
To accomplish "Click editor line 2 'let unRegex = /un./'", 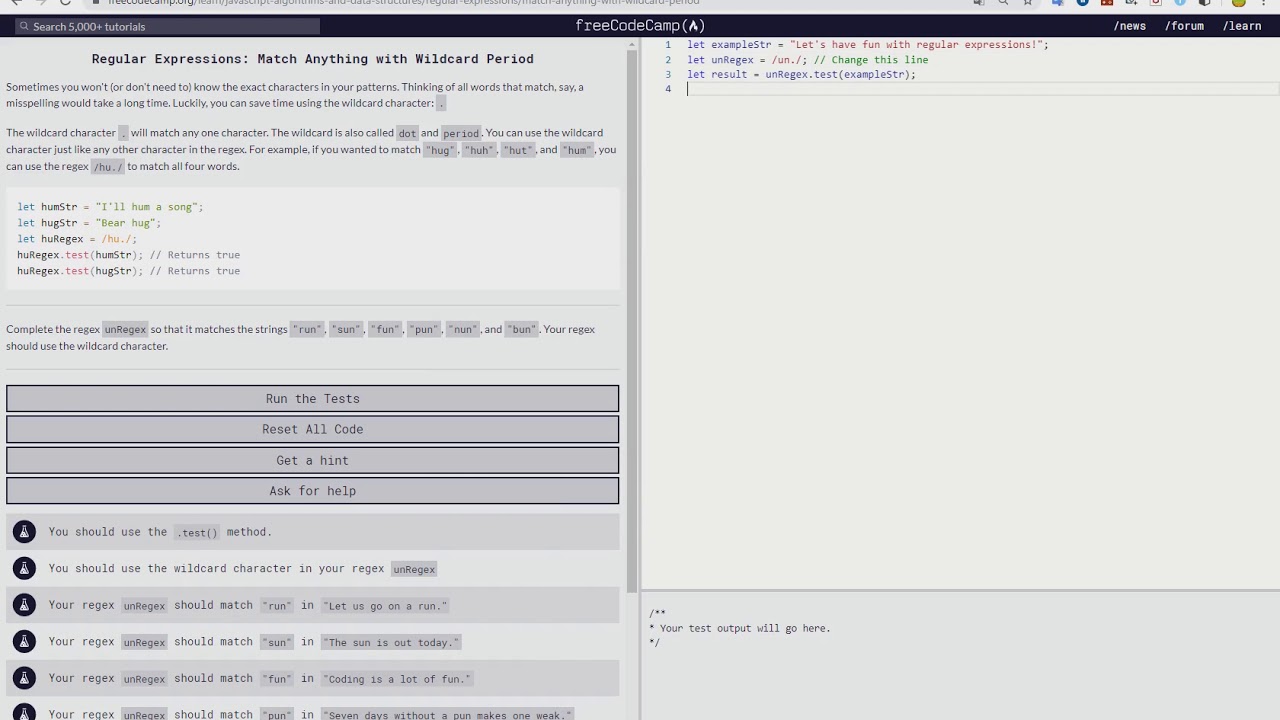I will [807, 60].
